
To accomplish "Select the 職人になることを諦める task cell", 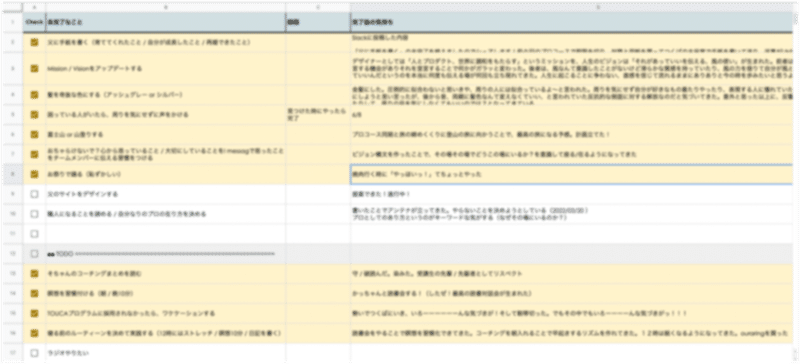I will tap(166, 214).
